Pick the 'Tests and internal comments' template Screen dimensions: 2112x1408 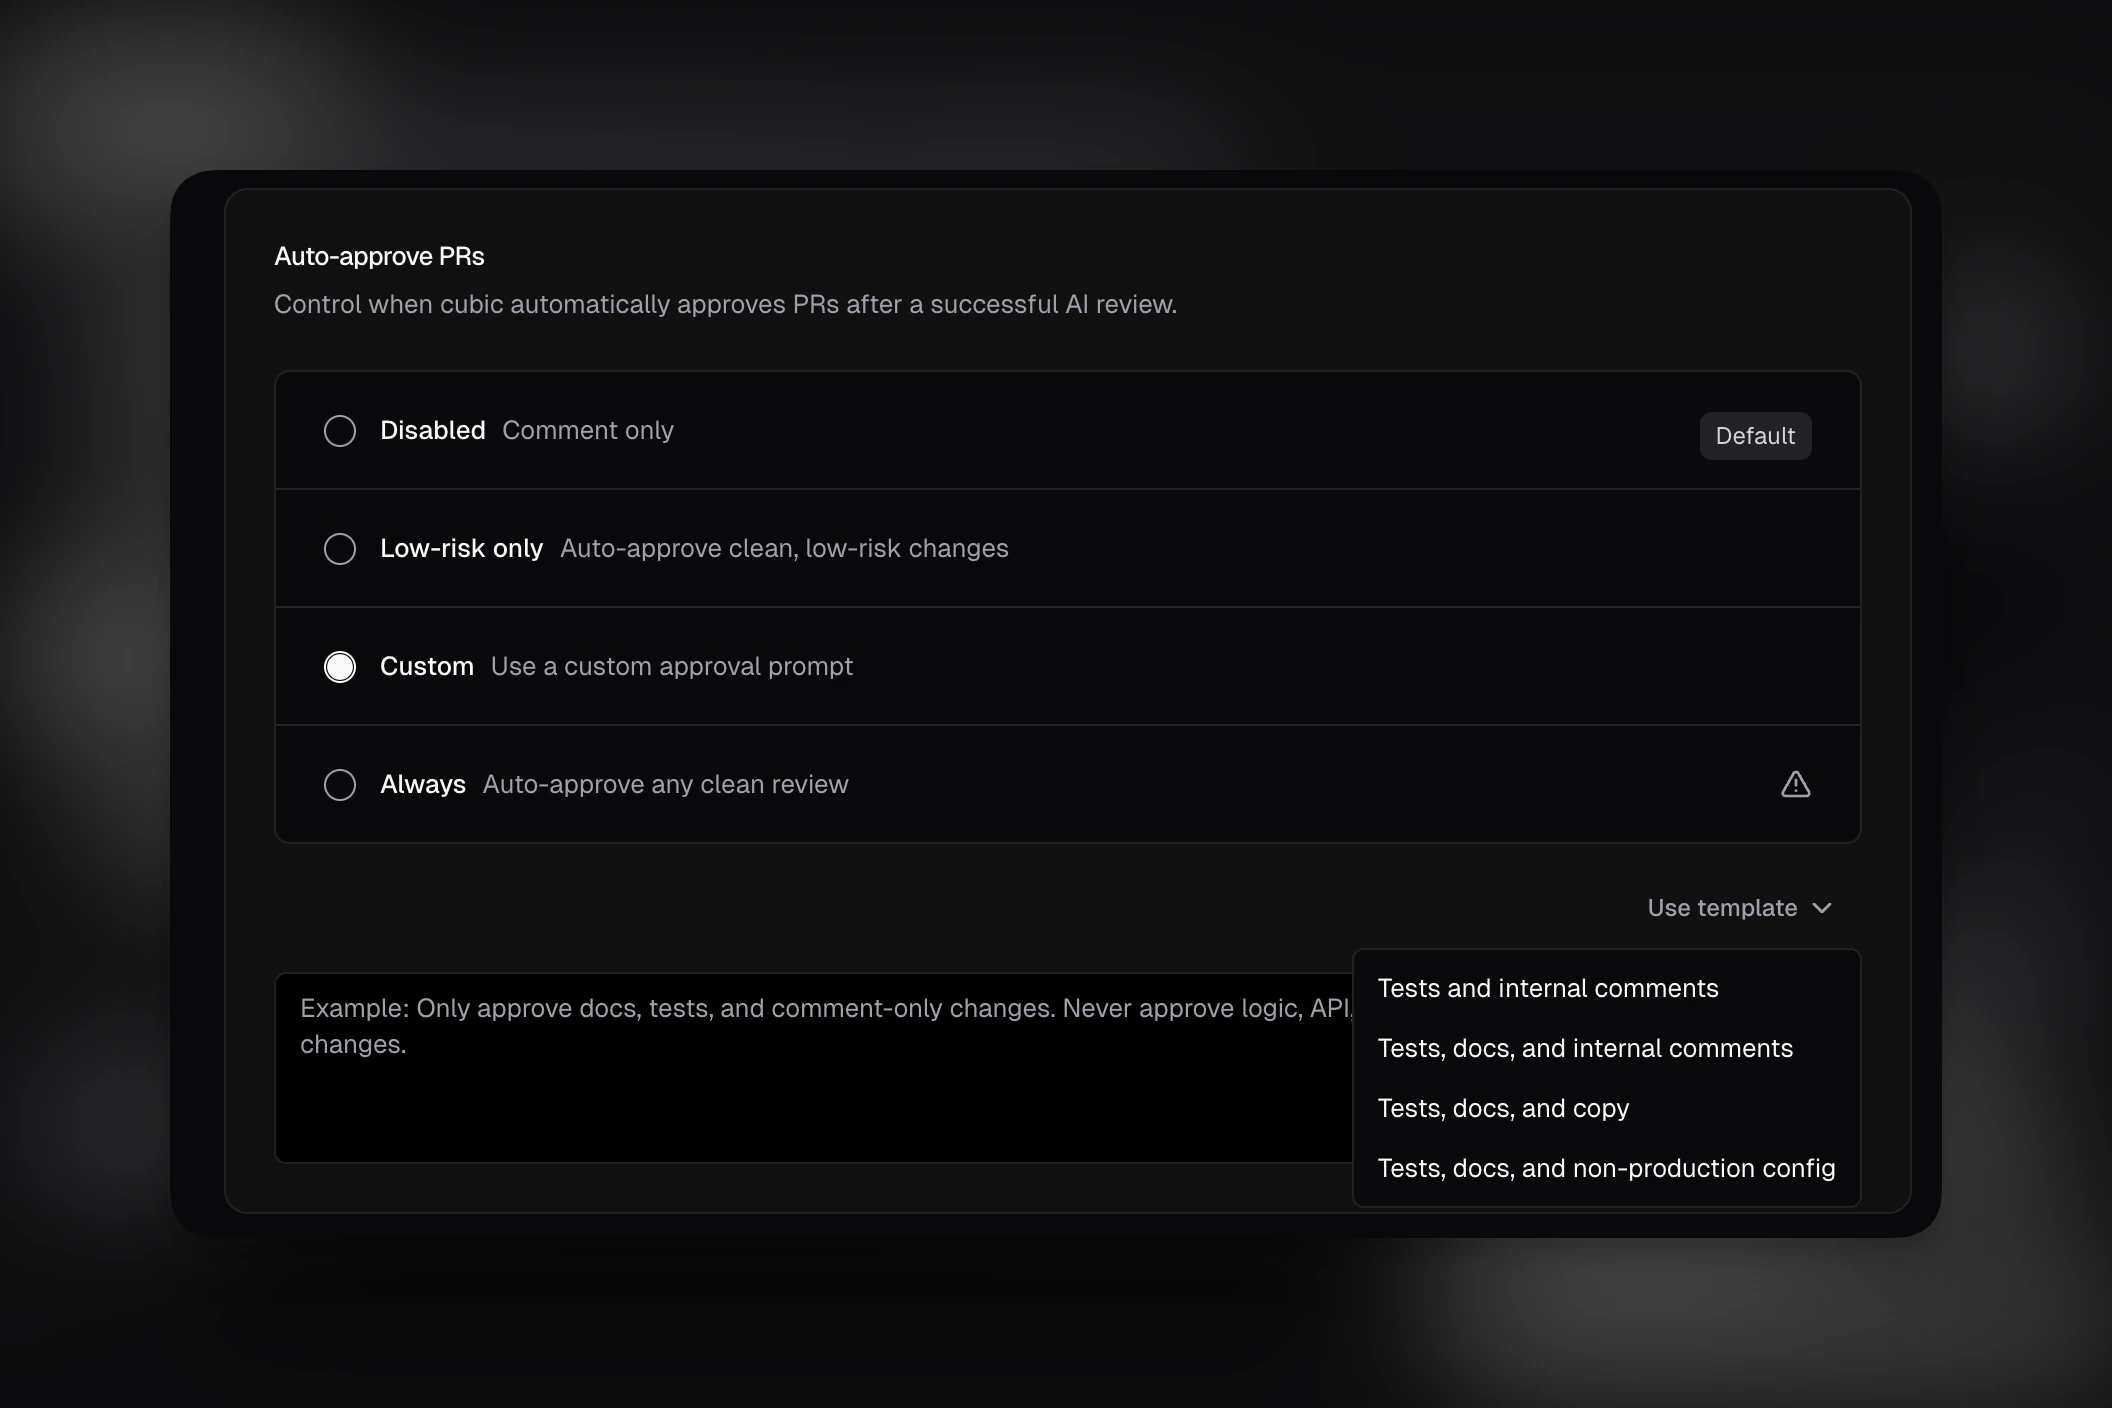[x=1548, y=988]
